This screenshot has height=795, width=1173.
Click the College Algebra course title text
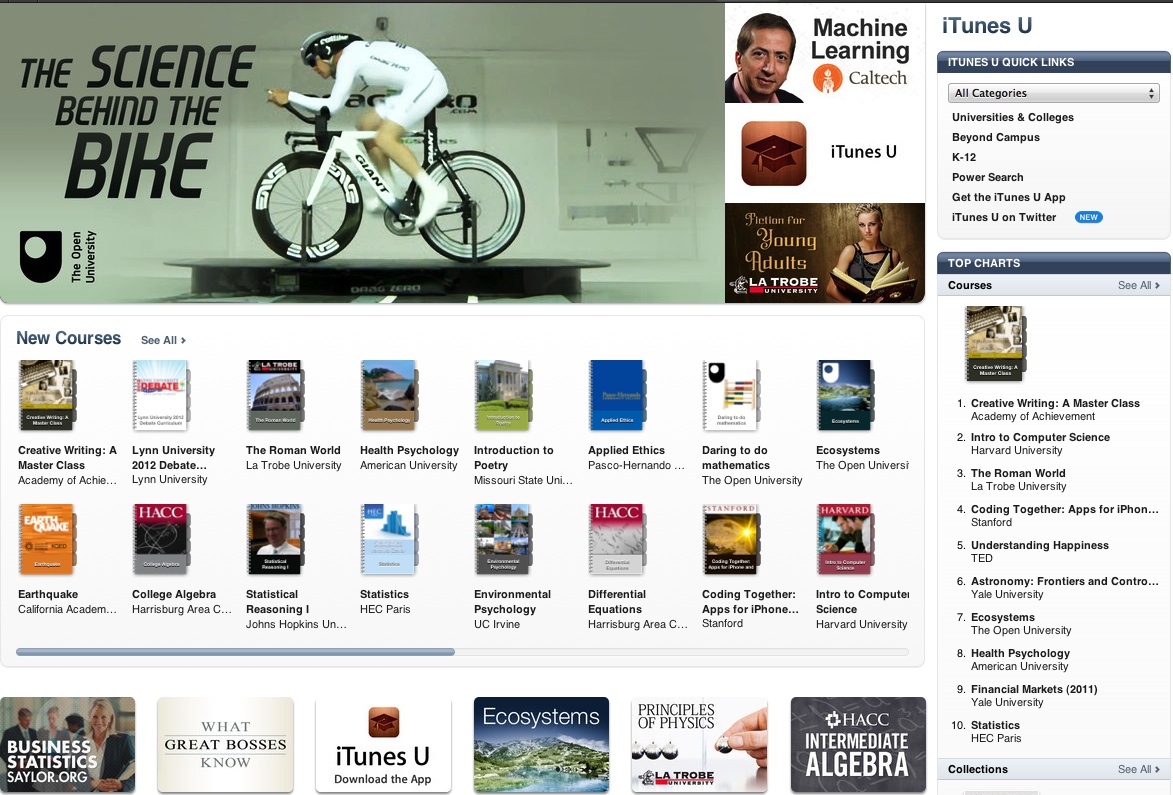174,595
